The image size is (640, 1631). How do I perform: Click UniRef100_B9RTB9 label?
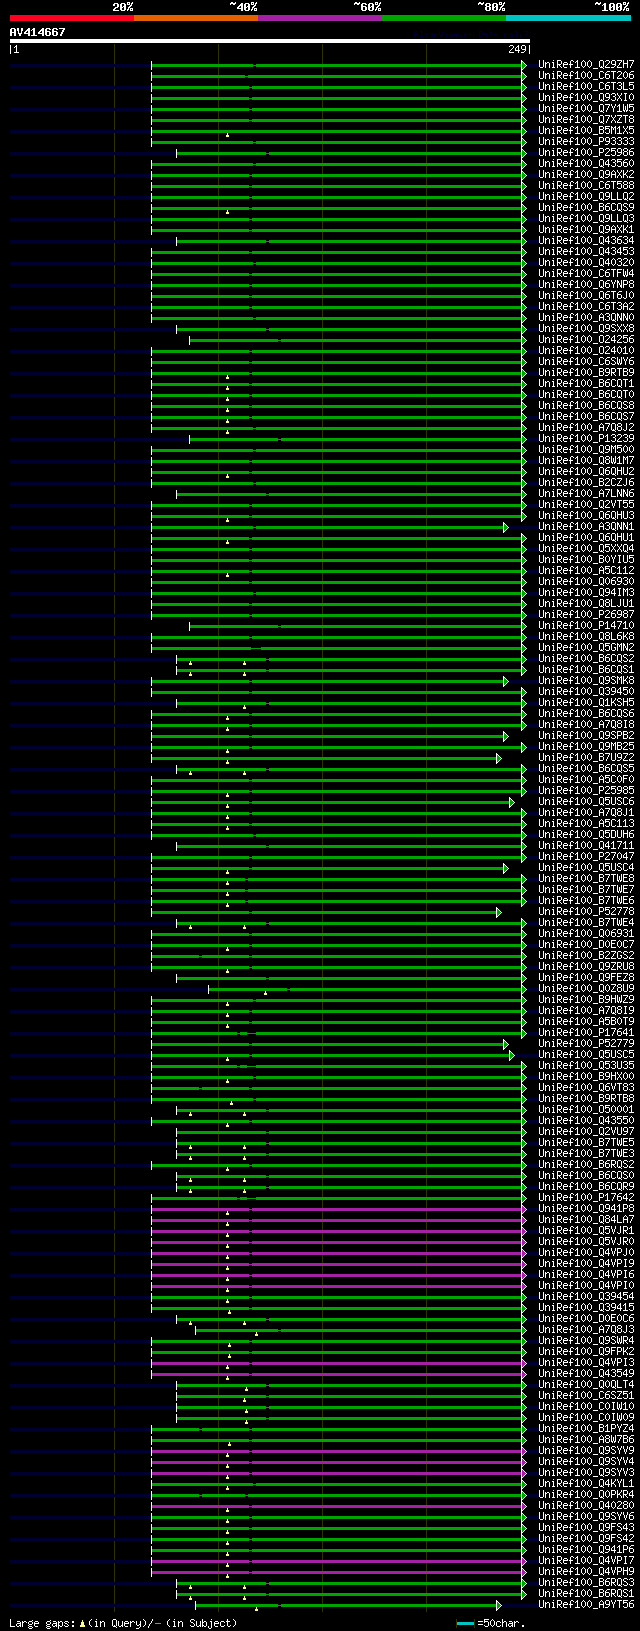(586, 373)
